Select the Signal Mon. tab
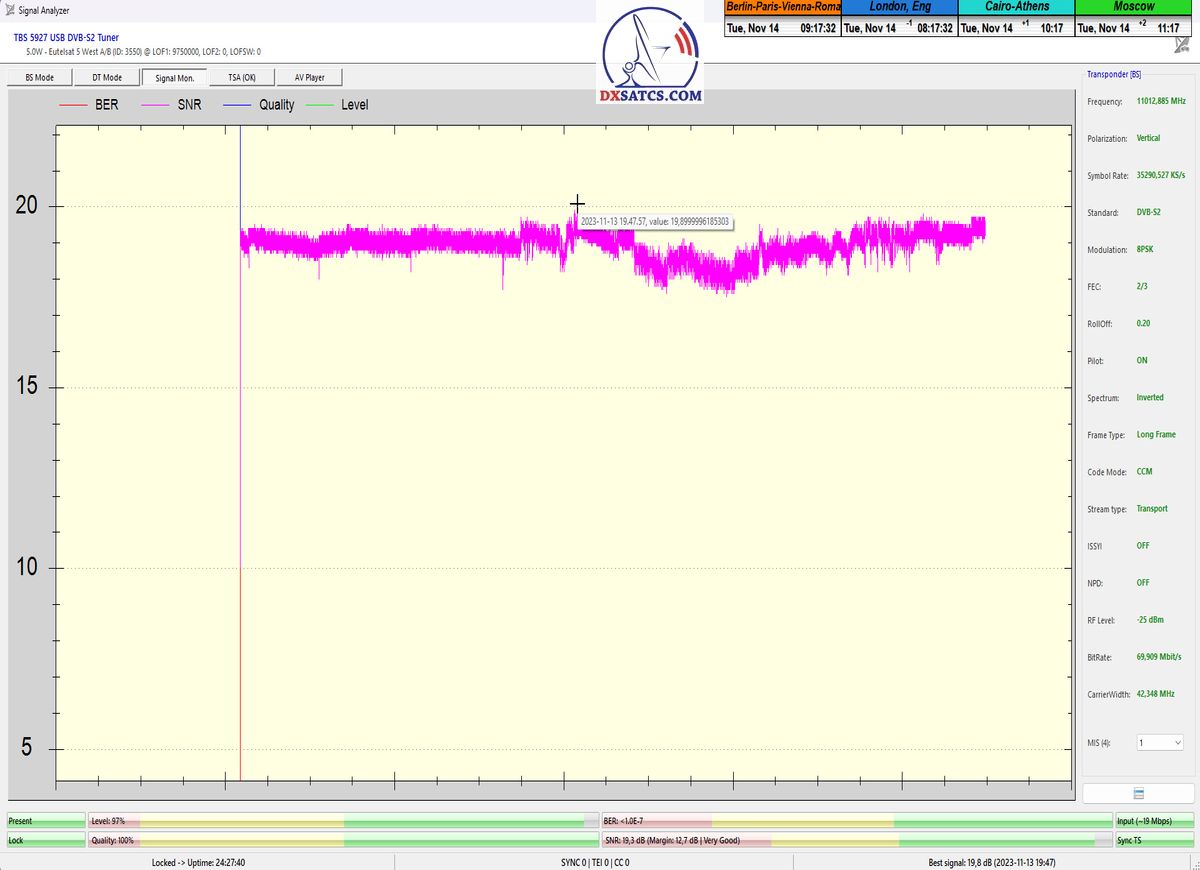 click(x=174, y=77)
